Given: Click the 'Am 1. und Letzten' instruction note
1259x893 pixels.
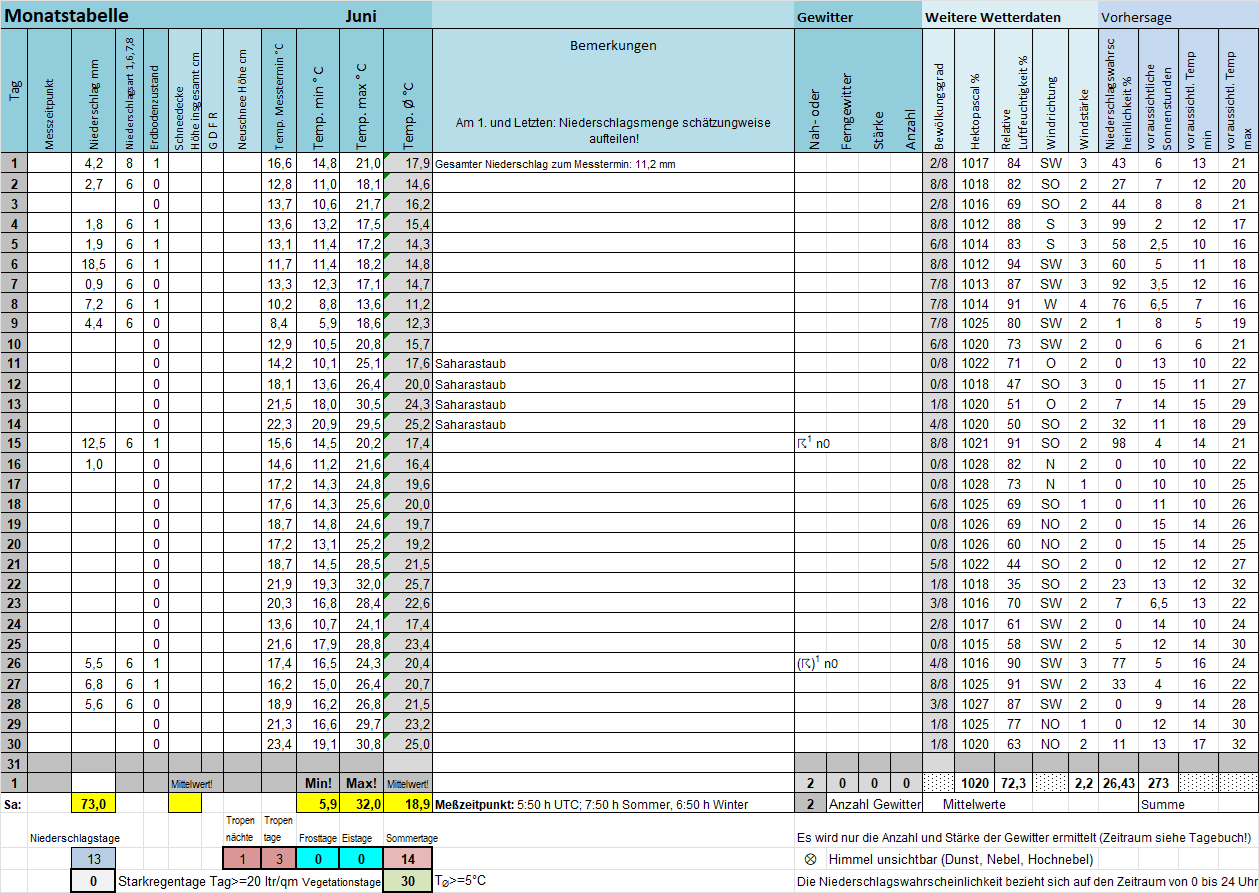Looking at the screenshot, I should [613, 132].
